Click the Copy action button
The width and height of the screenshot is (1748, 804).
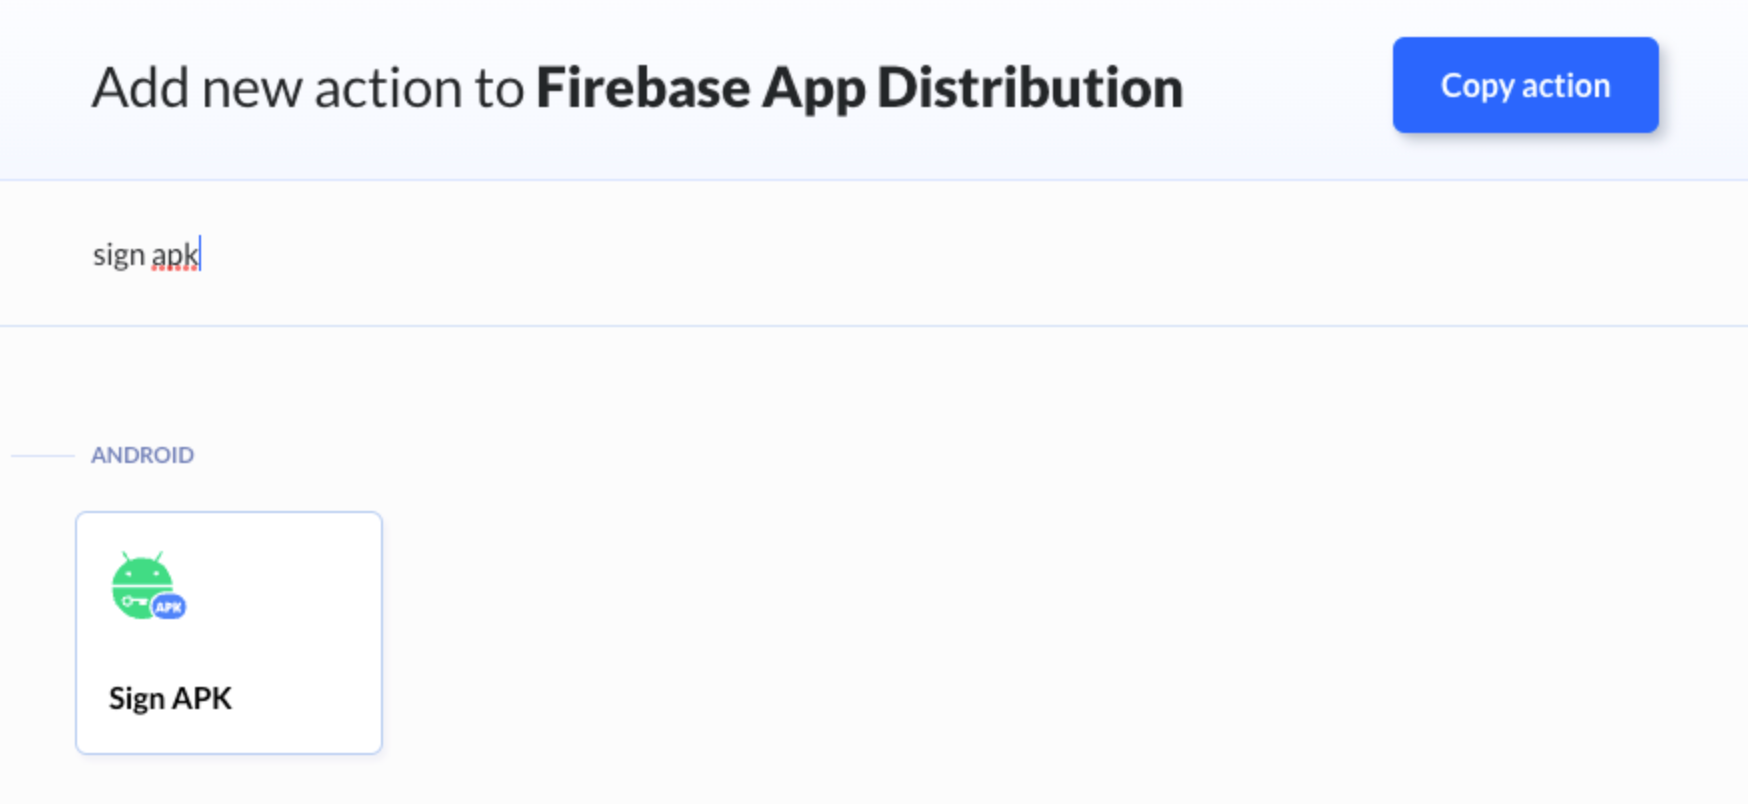pyautogui.click(x=1525, y=85)
